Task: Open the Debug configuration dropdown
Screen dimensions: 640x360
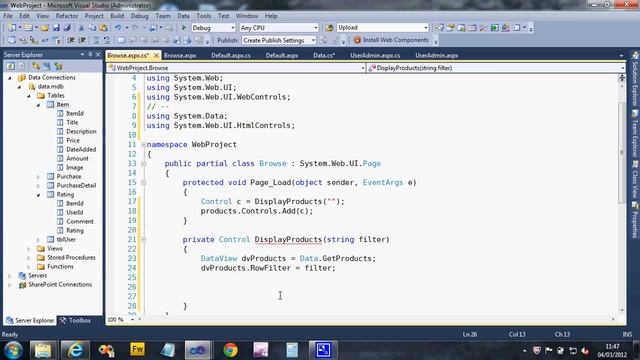Action: tap(233, 28)
